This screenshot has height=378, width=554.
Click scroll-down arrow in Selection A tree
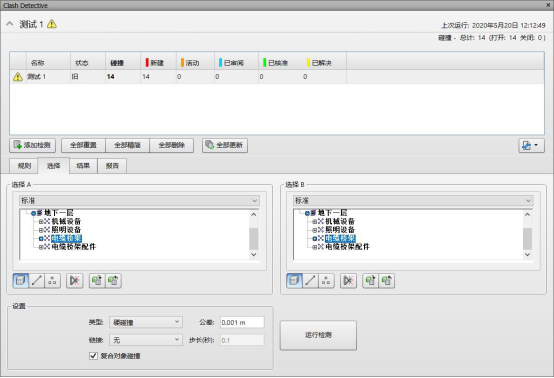click(254, 255)
